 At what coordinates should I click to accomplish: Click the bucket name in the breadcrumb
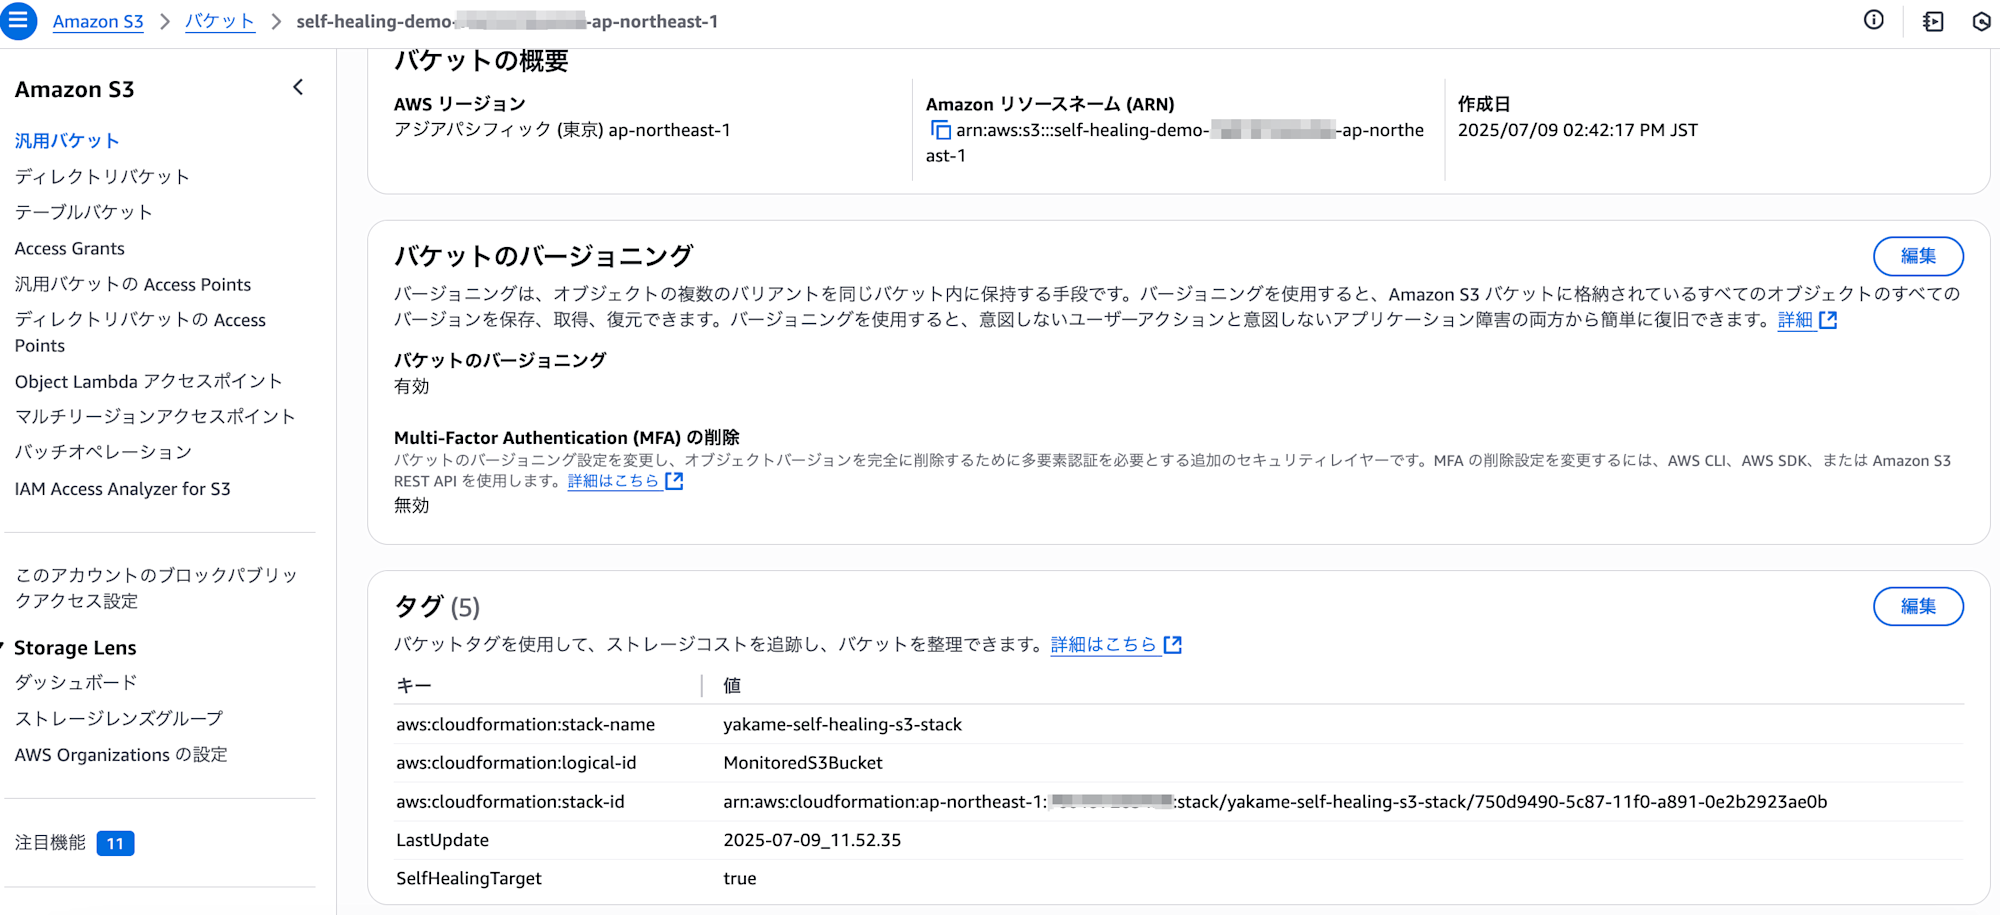[x=507, y=21]
